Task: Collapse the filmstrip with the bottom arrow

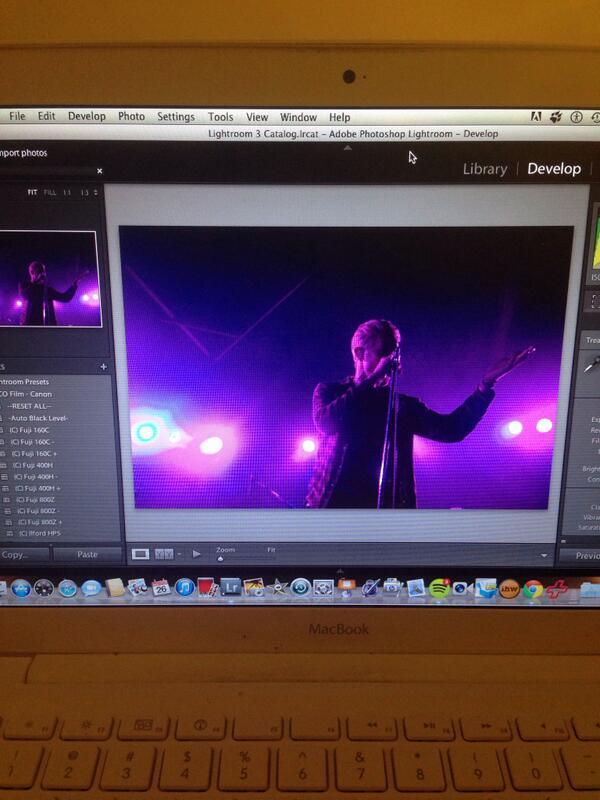Action: pyautogui.click(x=340, y=570)
